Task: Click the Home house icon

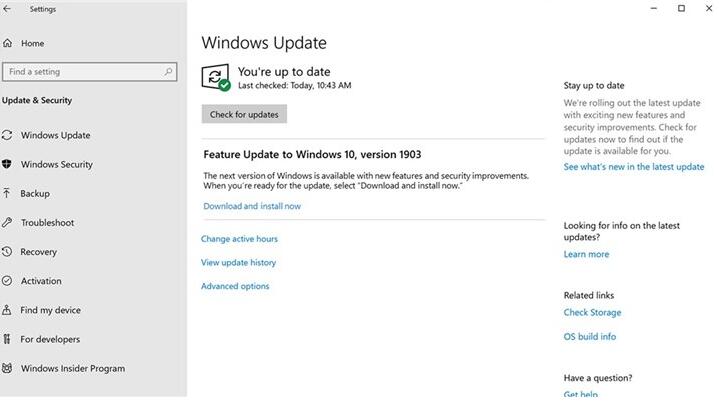Action: 7,43
